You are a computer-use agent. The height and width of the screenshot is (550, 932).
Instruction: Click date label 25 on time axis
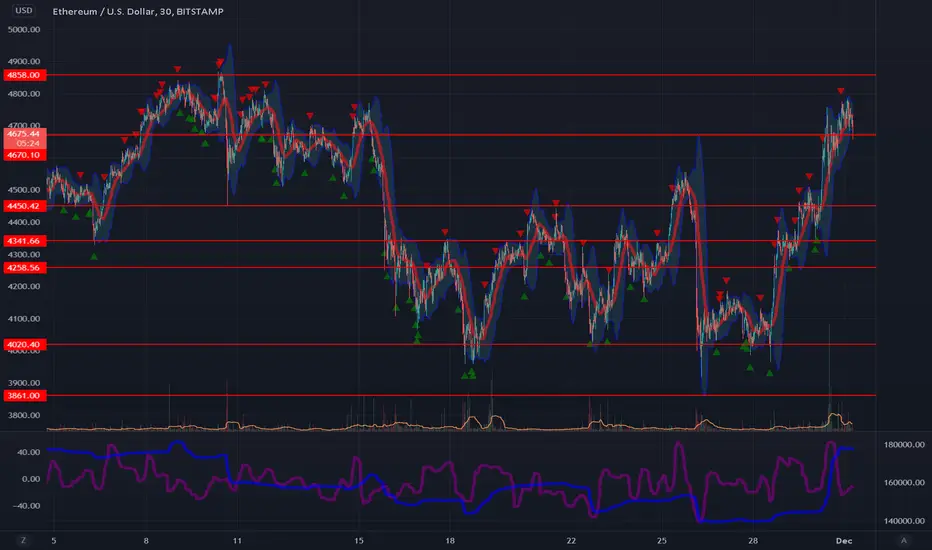click(x=662, y=540)
